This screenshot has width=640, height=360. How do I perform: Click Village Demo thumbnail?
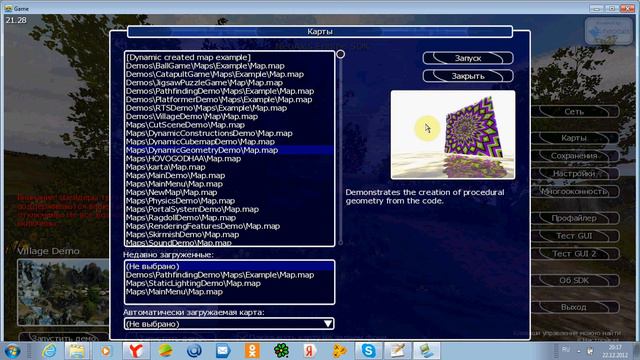coord(63,292)
